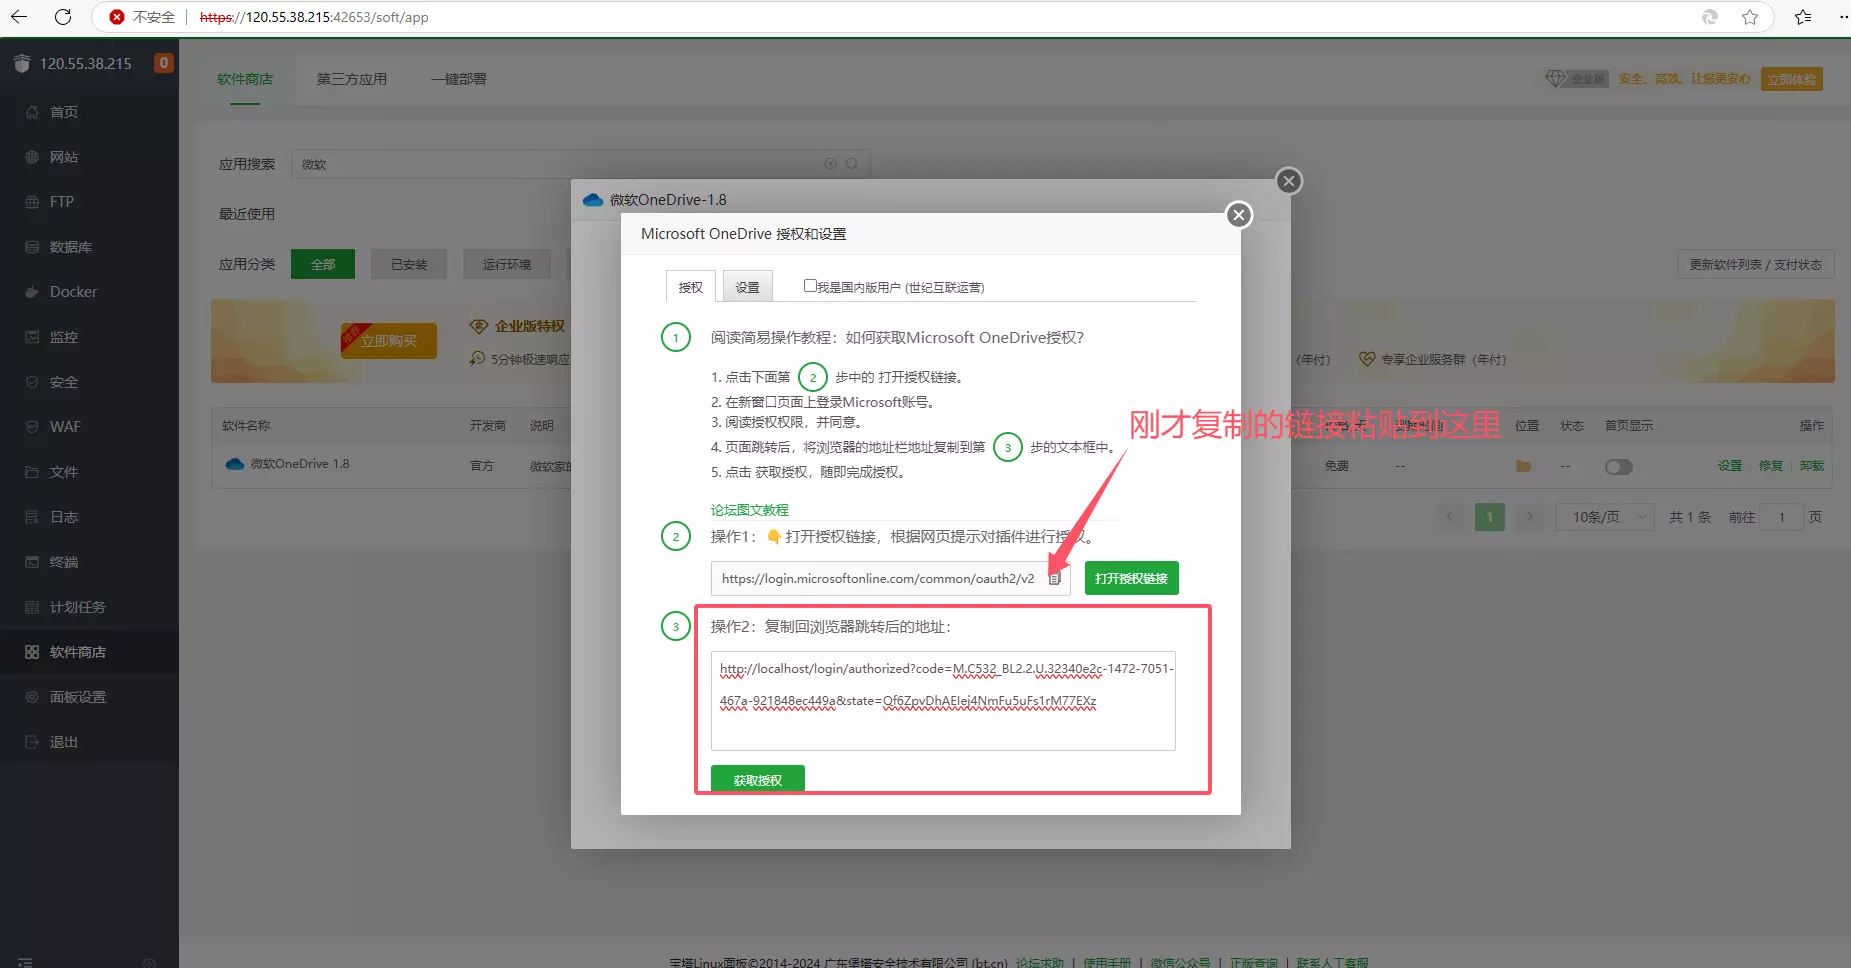The image size is (1851, 968).
Task: Switch to the 设置 tab in the dialog
Action: [747, 286]
